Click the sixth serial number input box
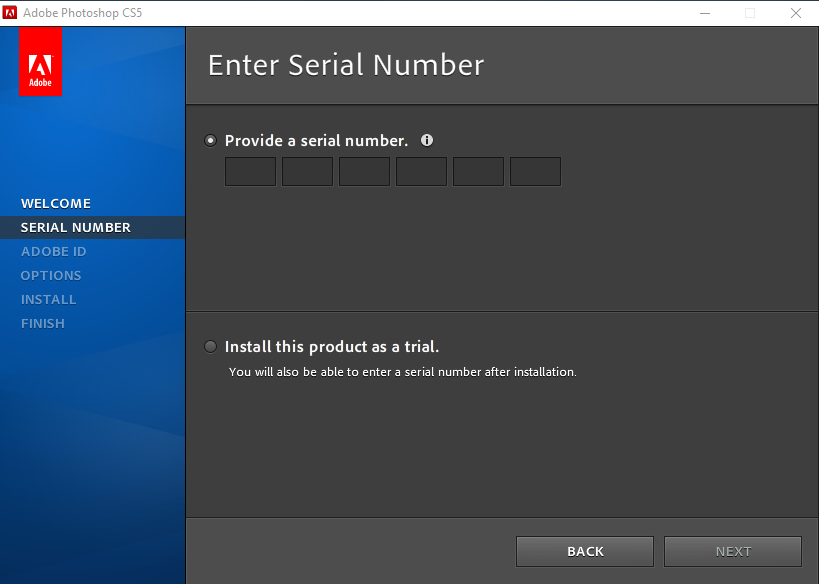 535,171
